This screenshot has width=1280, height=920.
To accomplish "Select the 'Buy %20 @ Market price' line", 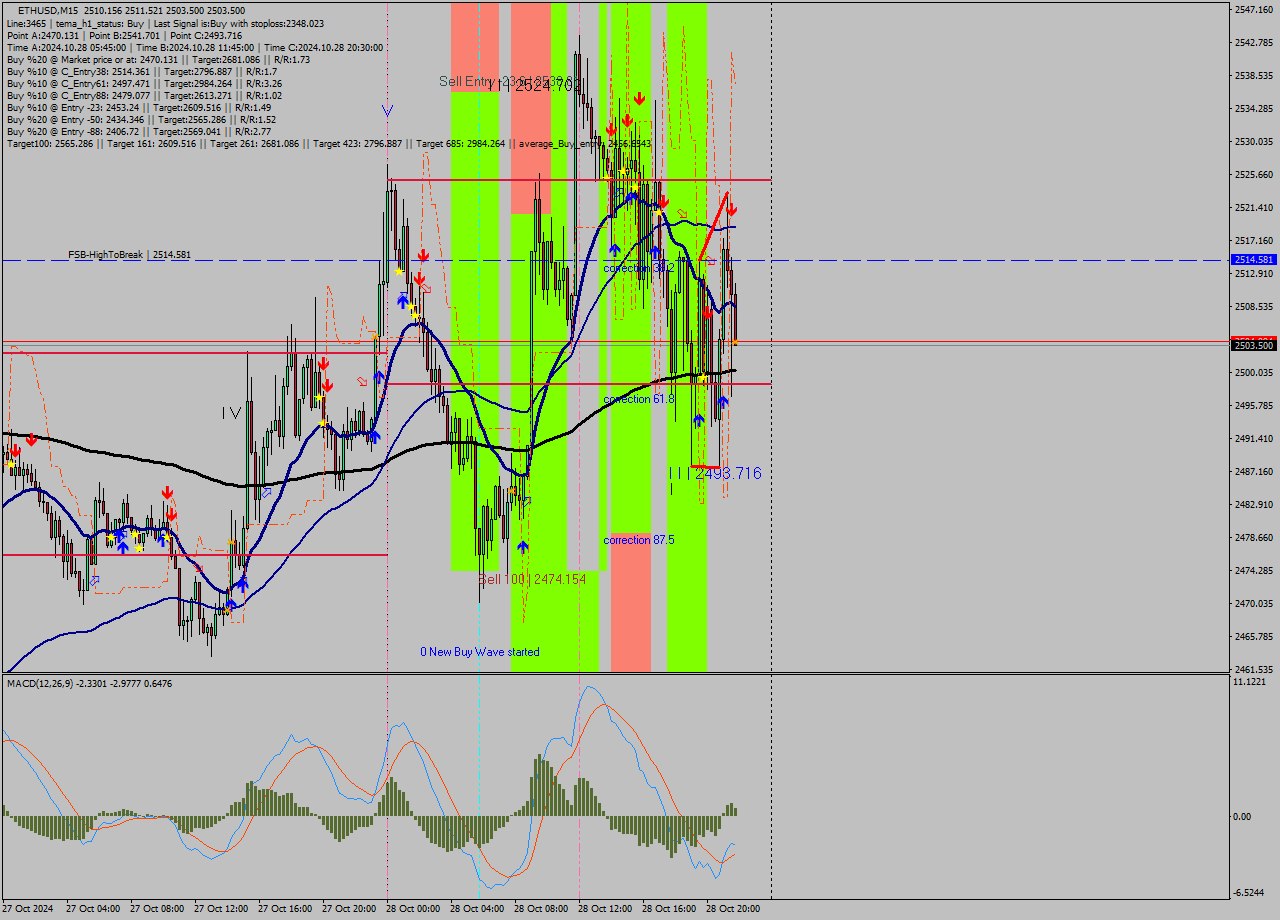I will point(158,59).
